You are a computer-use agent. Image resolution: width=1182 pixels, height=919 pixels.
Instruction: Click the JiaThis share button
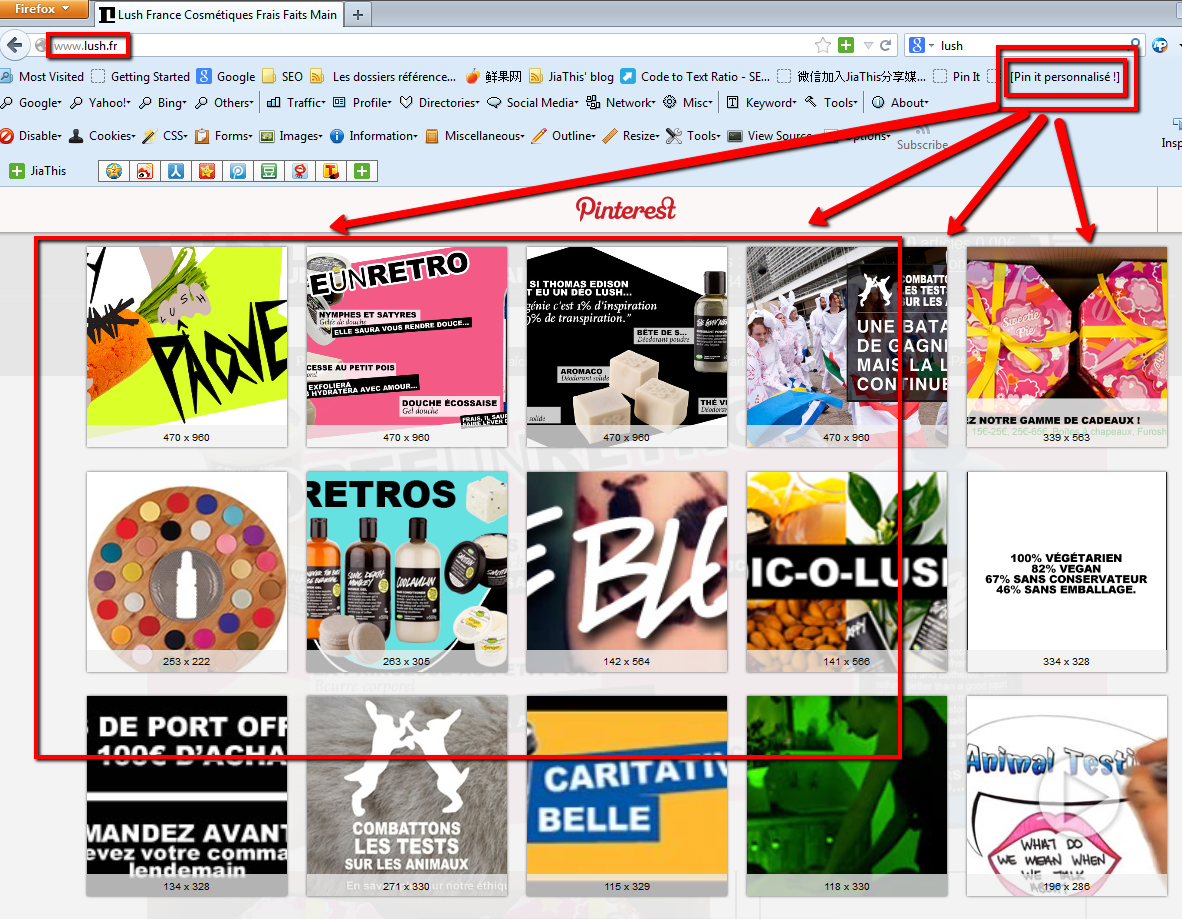tap(38, 171)
